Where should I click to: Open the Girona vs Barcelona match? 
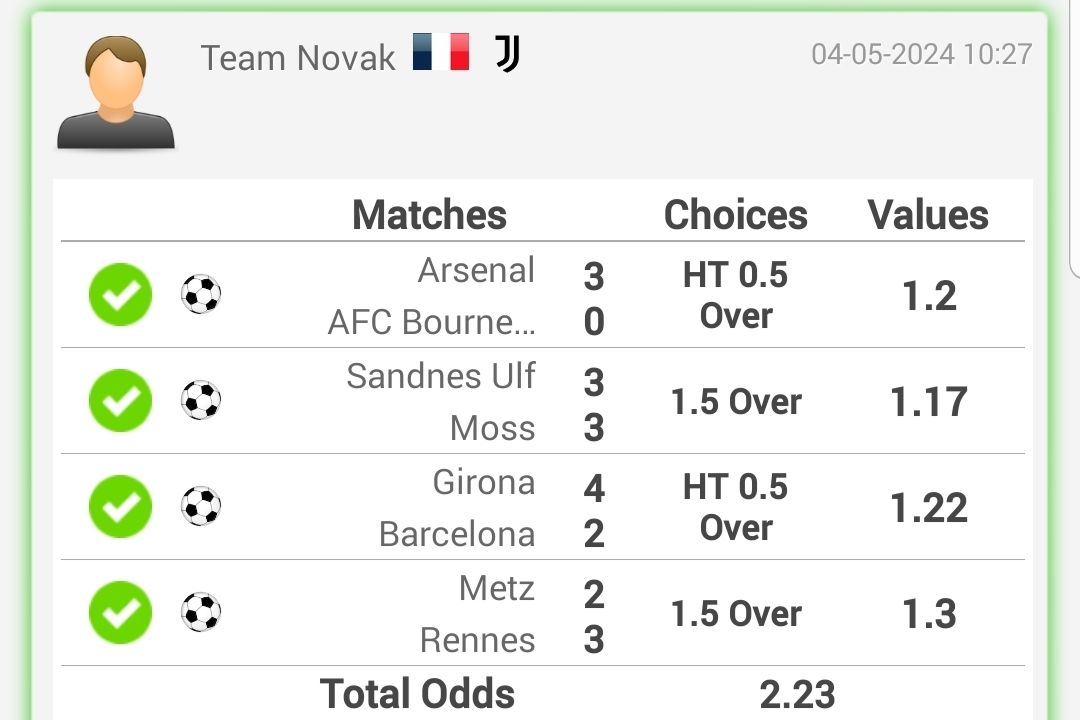[x=492, y=508]
